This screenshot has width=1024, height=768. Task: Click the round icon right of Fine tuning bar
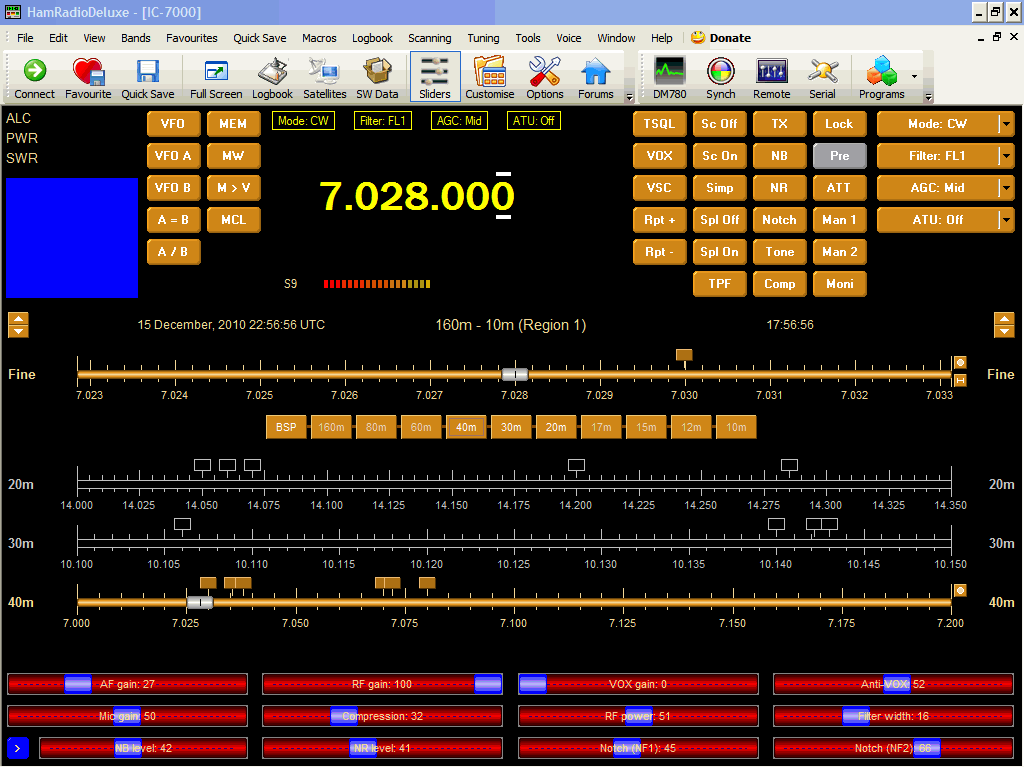coord(960,362)
